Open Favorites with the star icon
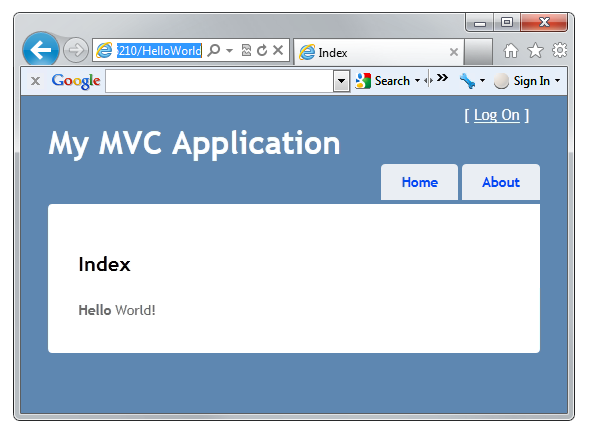This screenshot has width=592, height=440. coord(535,50)
